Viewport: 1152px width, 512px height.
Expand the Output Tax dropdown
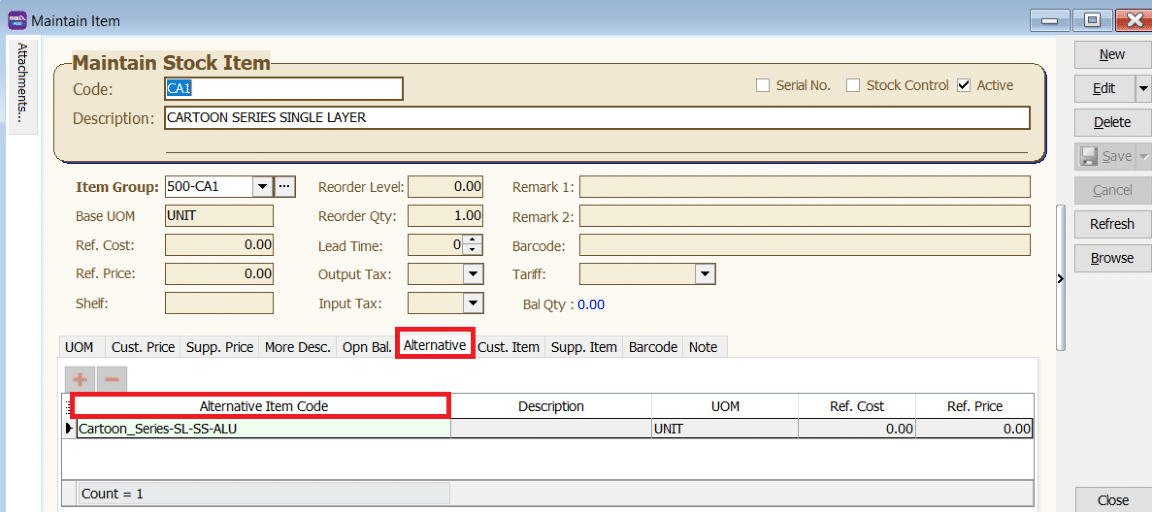point(472,274)
